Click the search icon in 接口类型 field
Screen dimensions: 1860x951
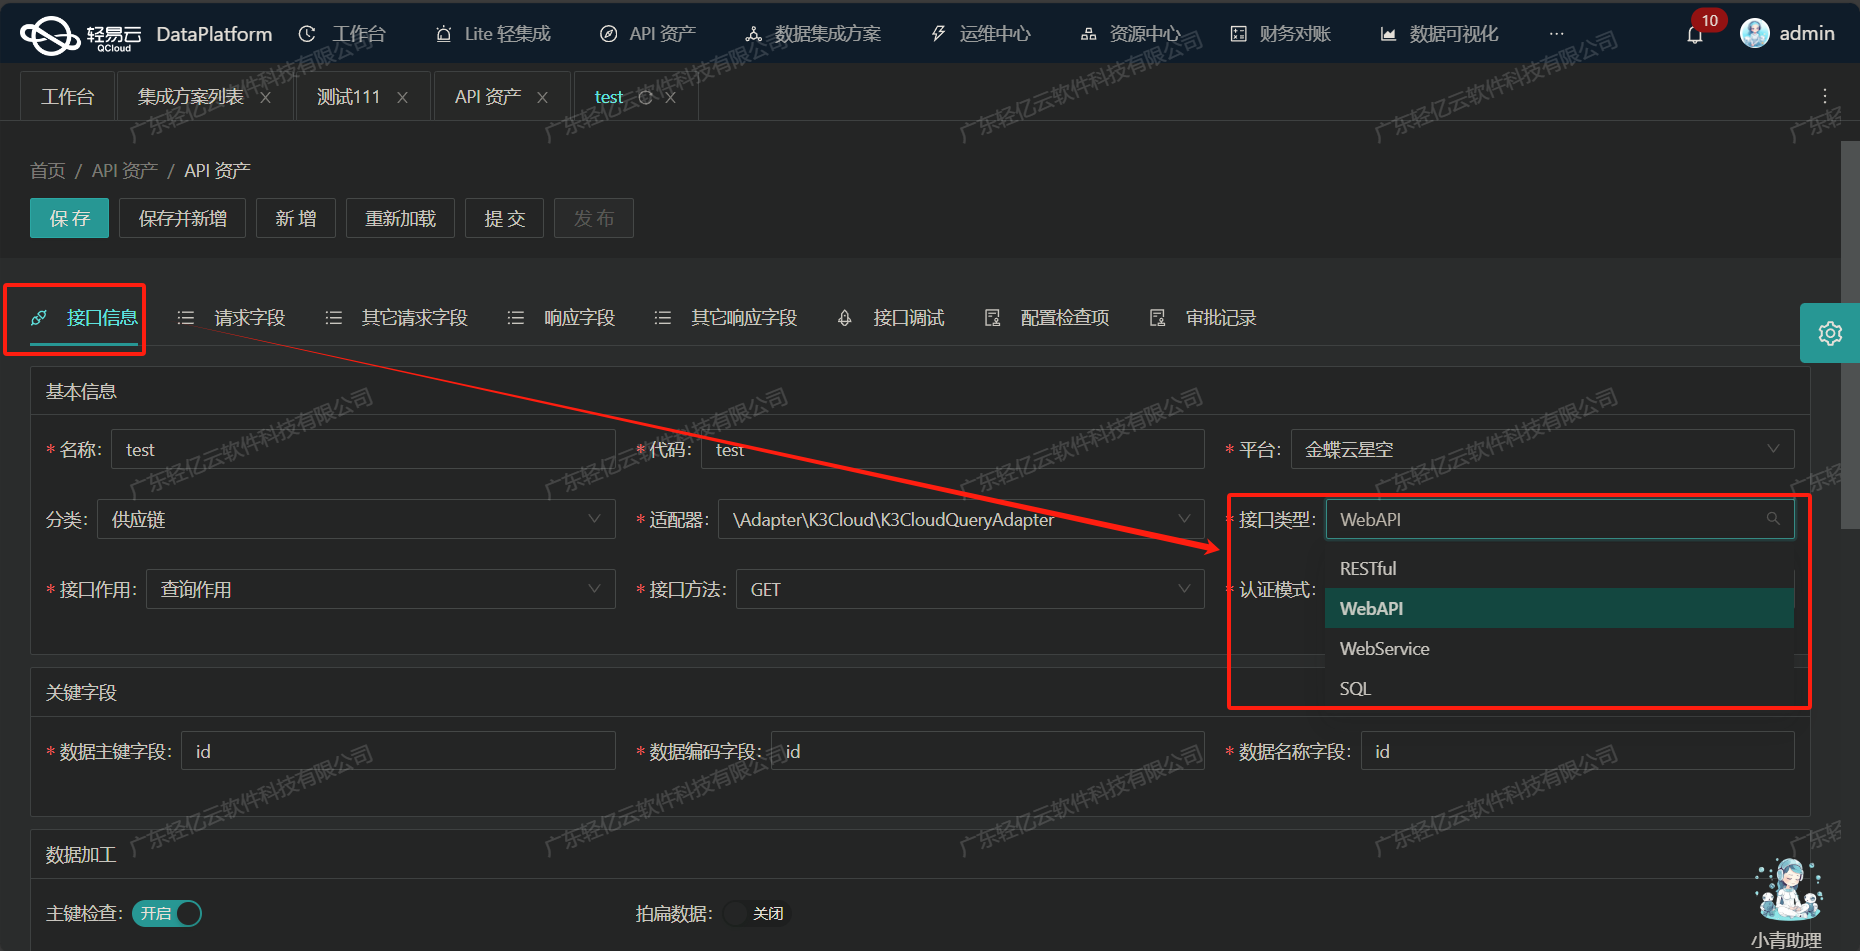tap(1773, 519)
